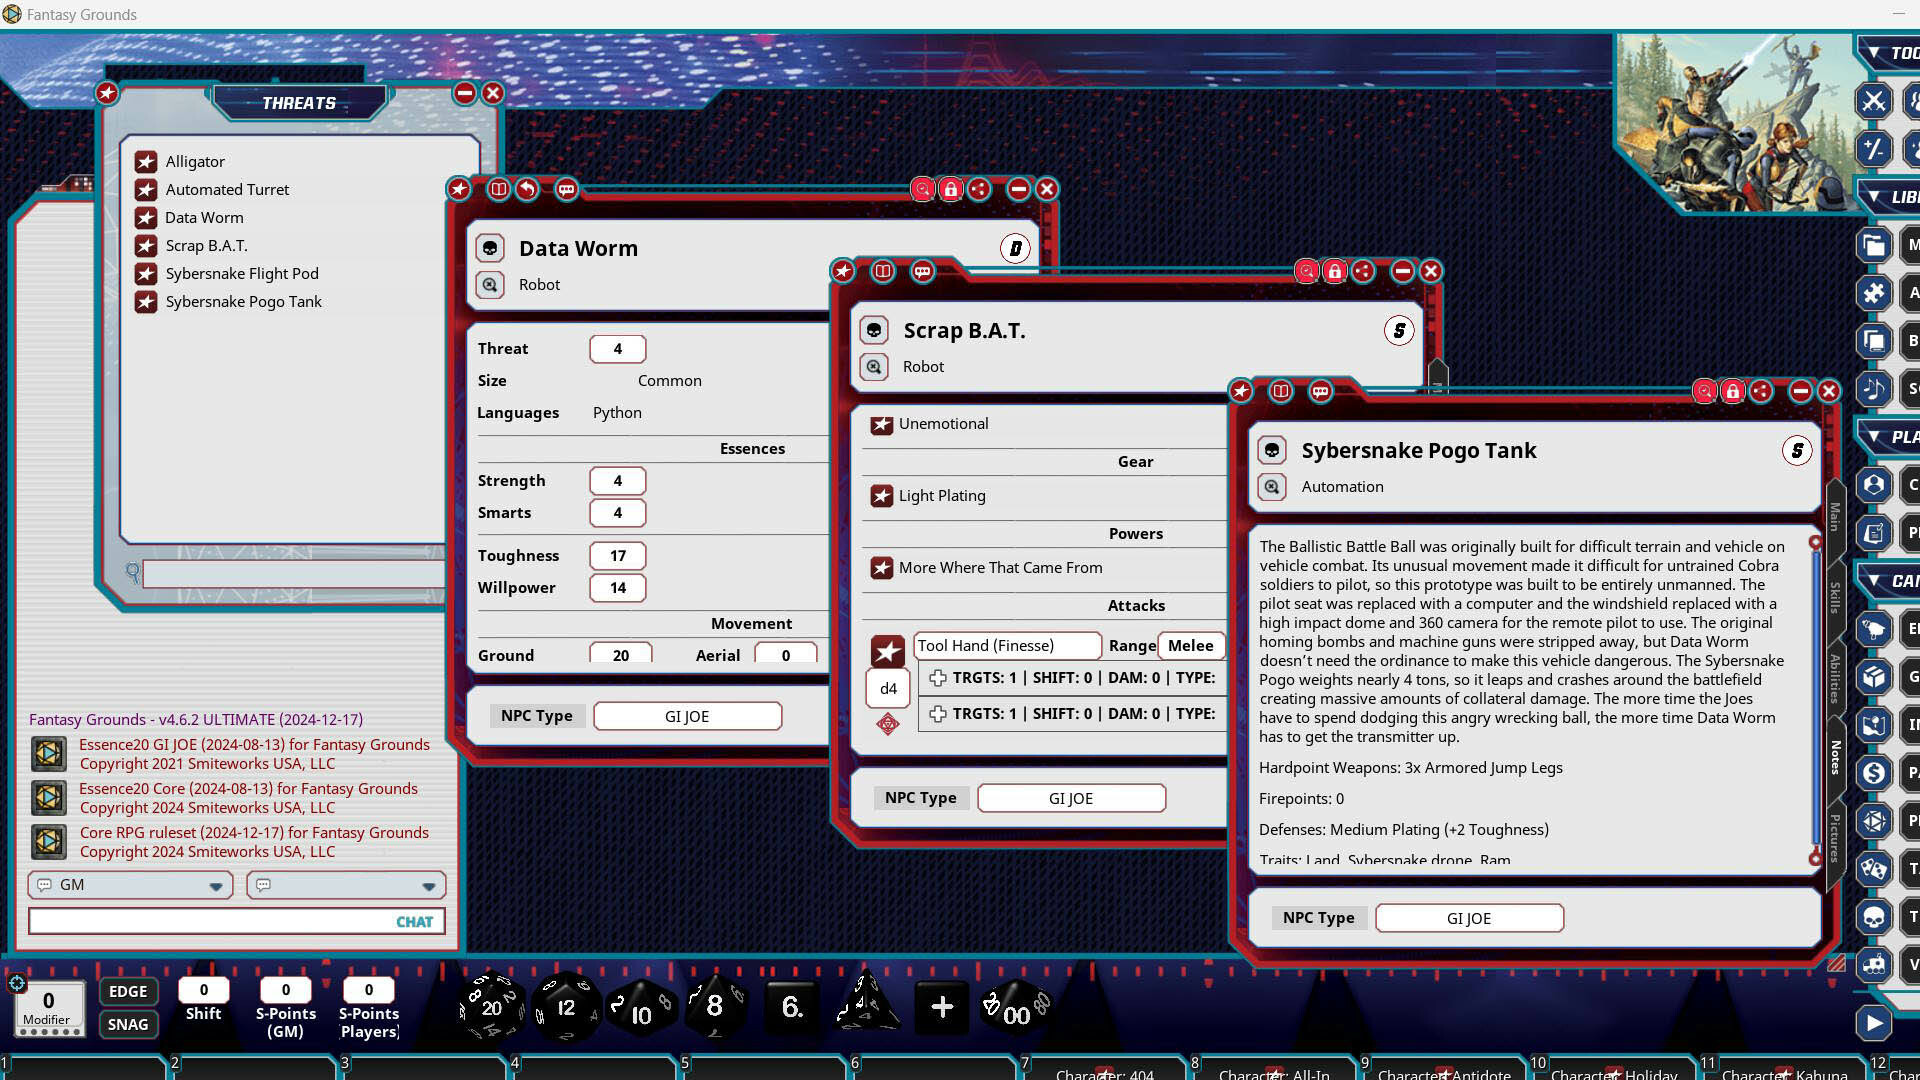Pin the Sybersnake Pogo Tank window with star icon
Screen dimensions: 1920x1080
pos(1240,392)
